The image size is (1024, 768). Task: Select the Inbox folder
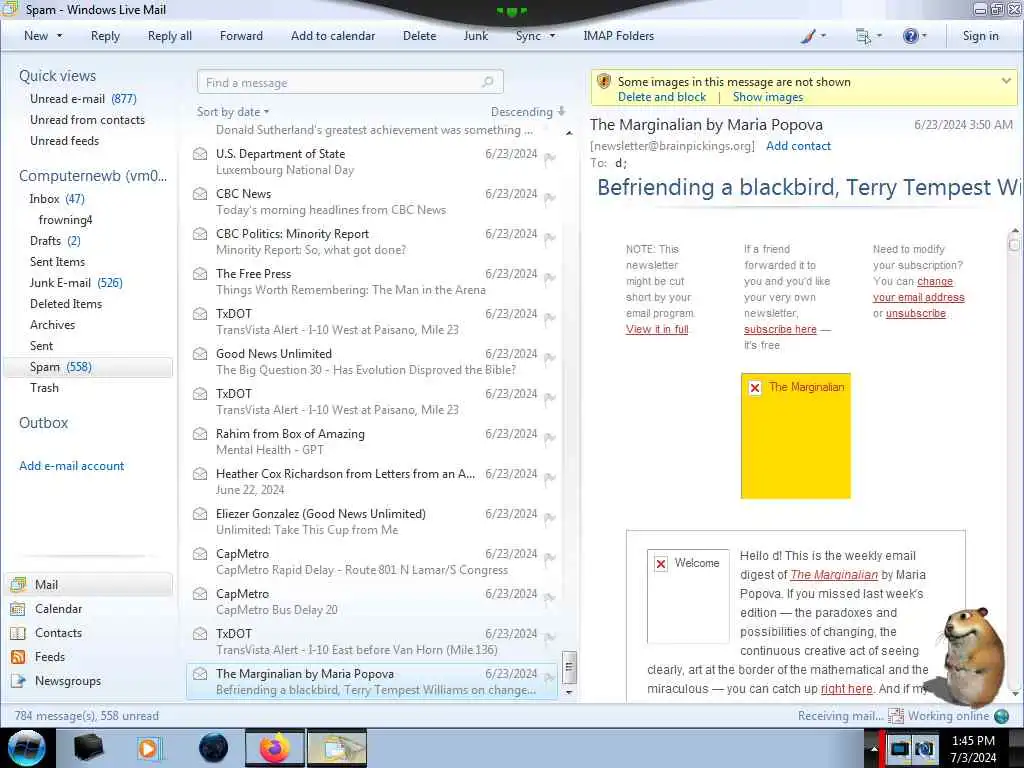coord(57,199)
